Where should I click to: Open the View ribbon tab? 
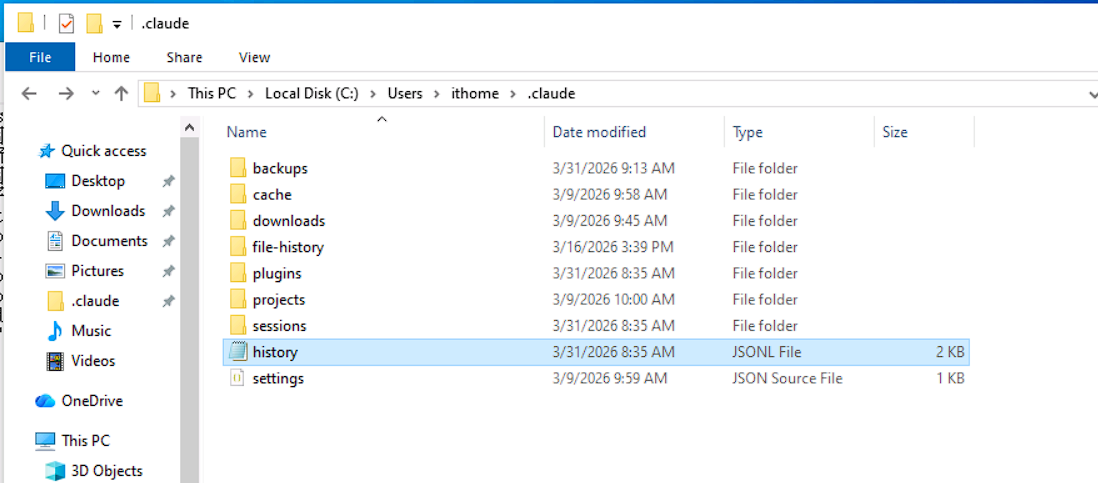[x=254, y=57]
